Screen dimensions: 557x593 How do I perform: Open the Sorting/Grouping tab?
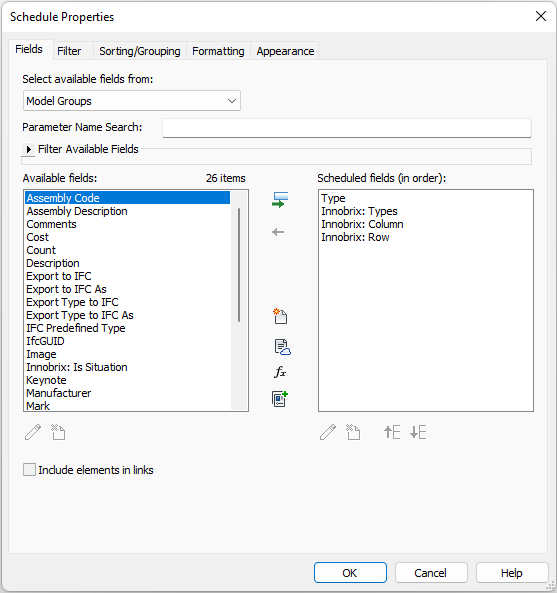coord(140,51)
